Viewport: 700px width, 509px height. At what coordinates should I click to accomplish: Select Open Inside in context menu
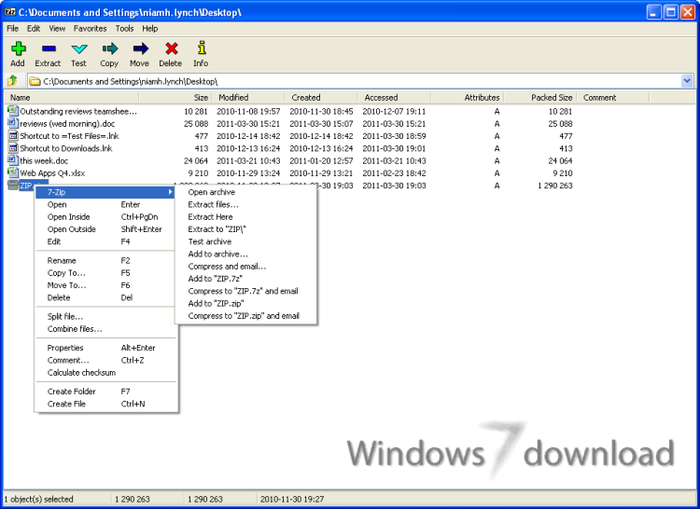click(69, 217)
